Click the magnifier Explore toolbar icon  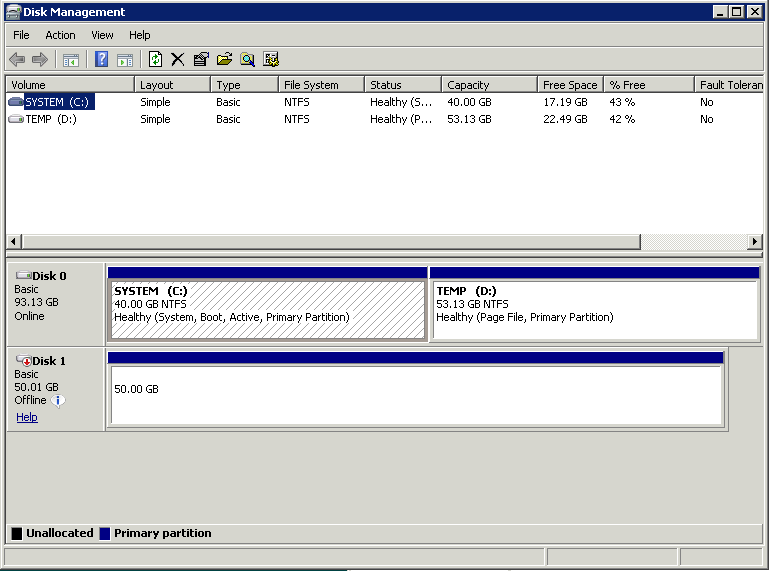[x=247, y=60]
